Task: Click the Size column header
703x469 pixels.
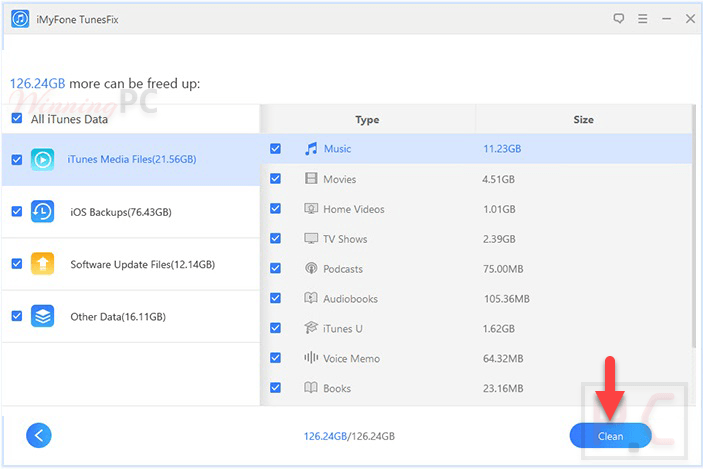Action: point(583,120)
